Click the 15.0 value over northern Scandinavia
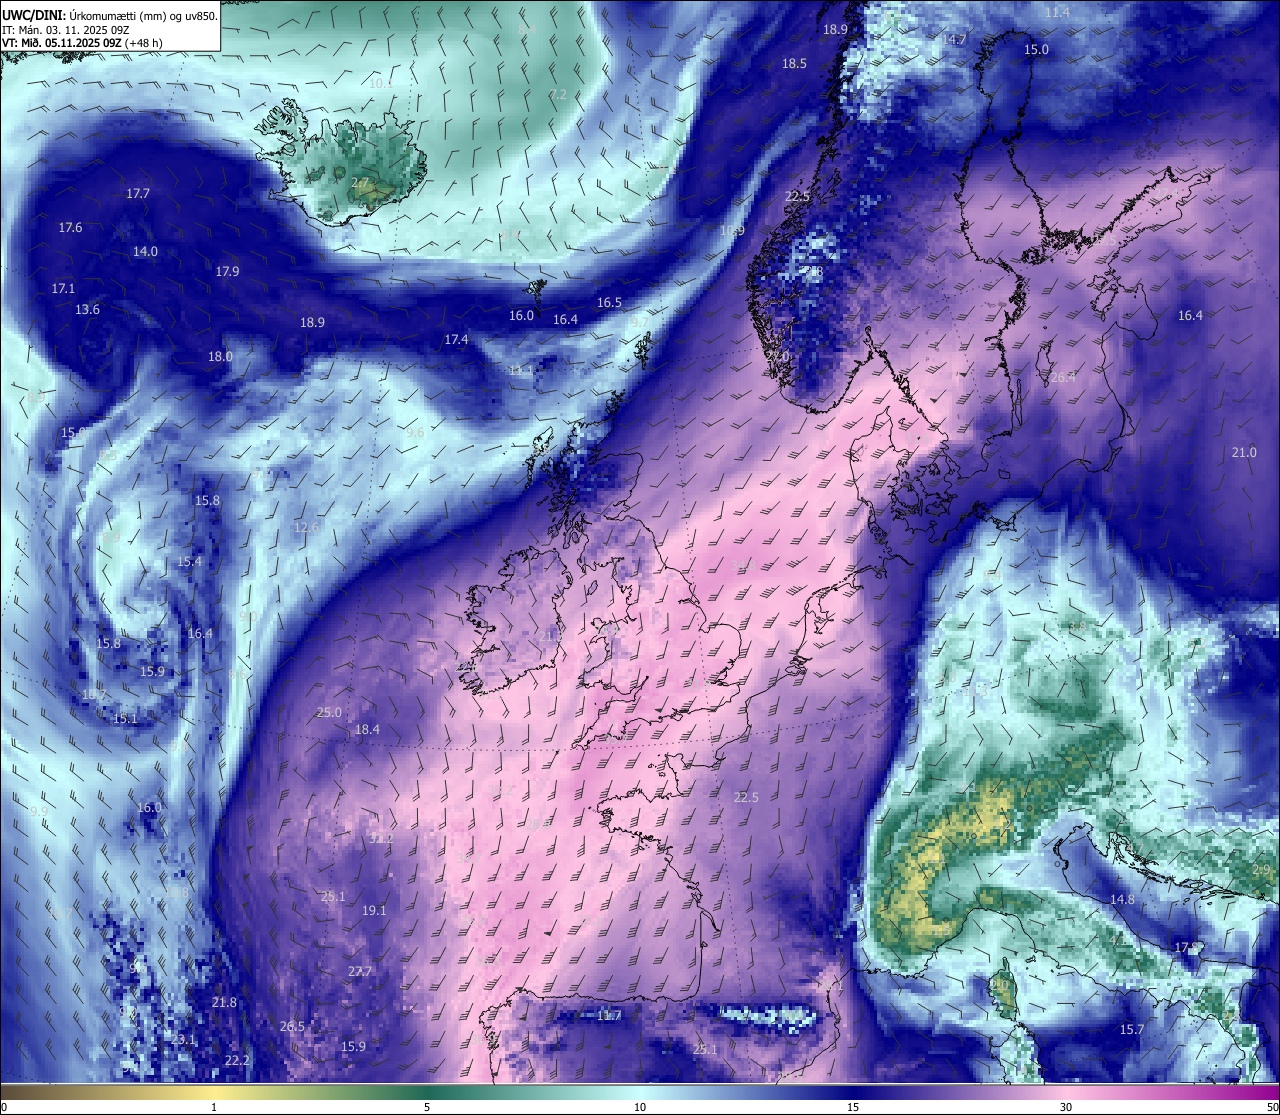This screenshot has height=1115, width=1280. [1036, 50]
